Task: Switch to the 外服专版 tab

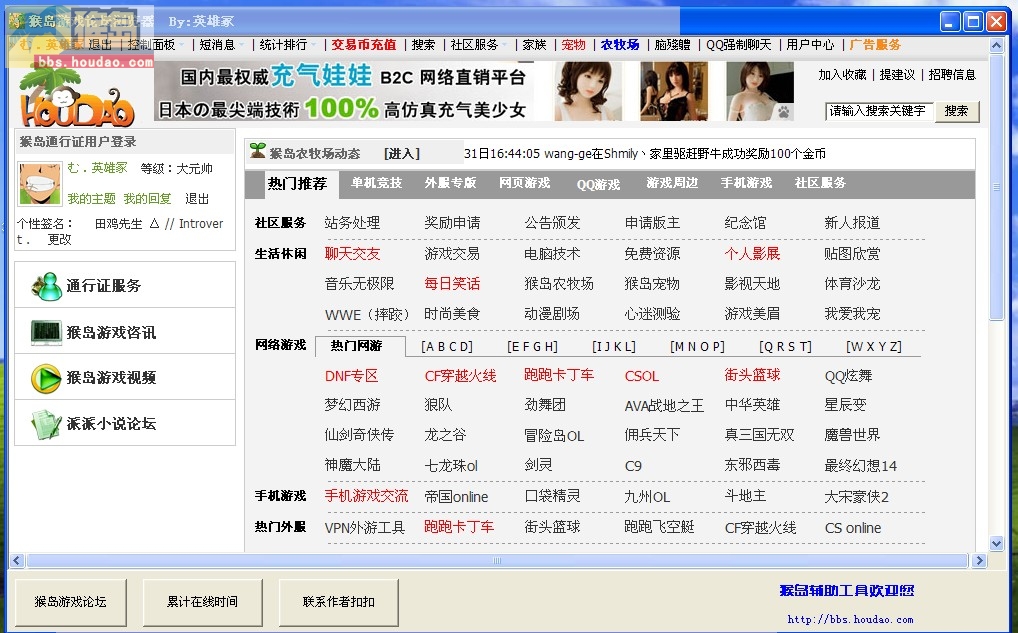Action: click(x=451, y=183)
